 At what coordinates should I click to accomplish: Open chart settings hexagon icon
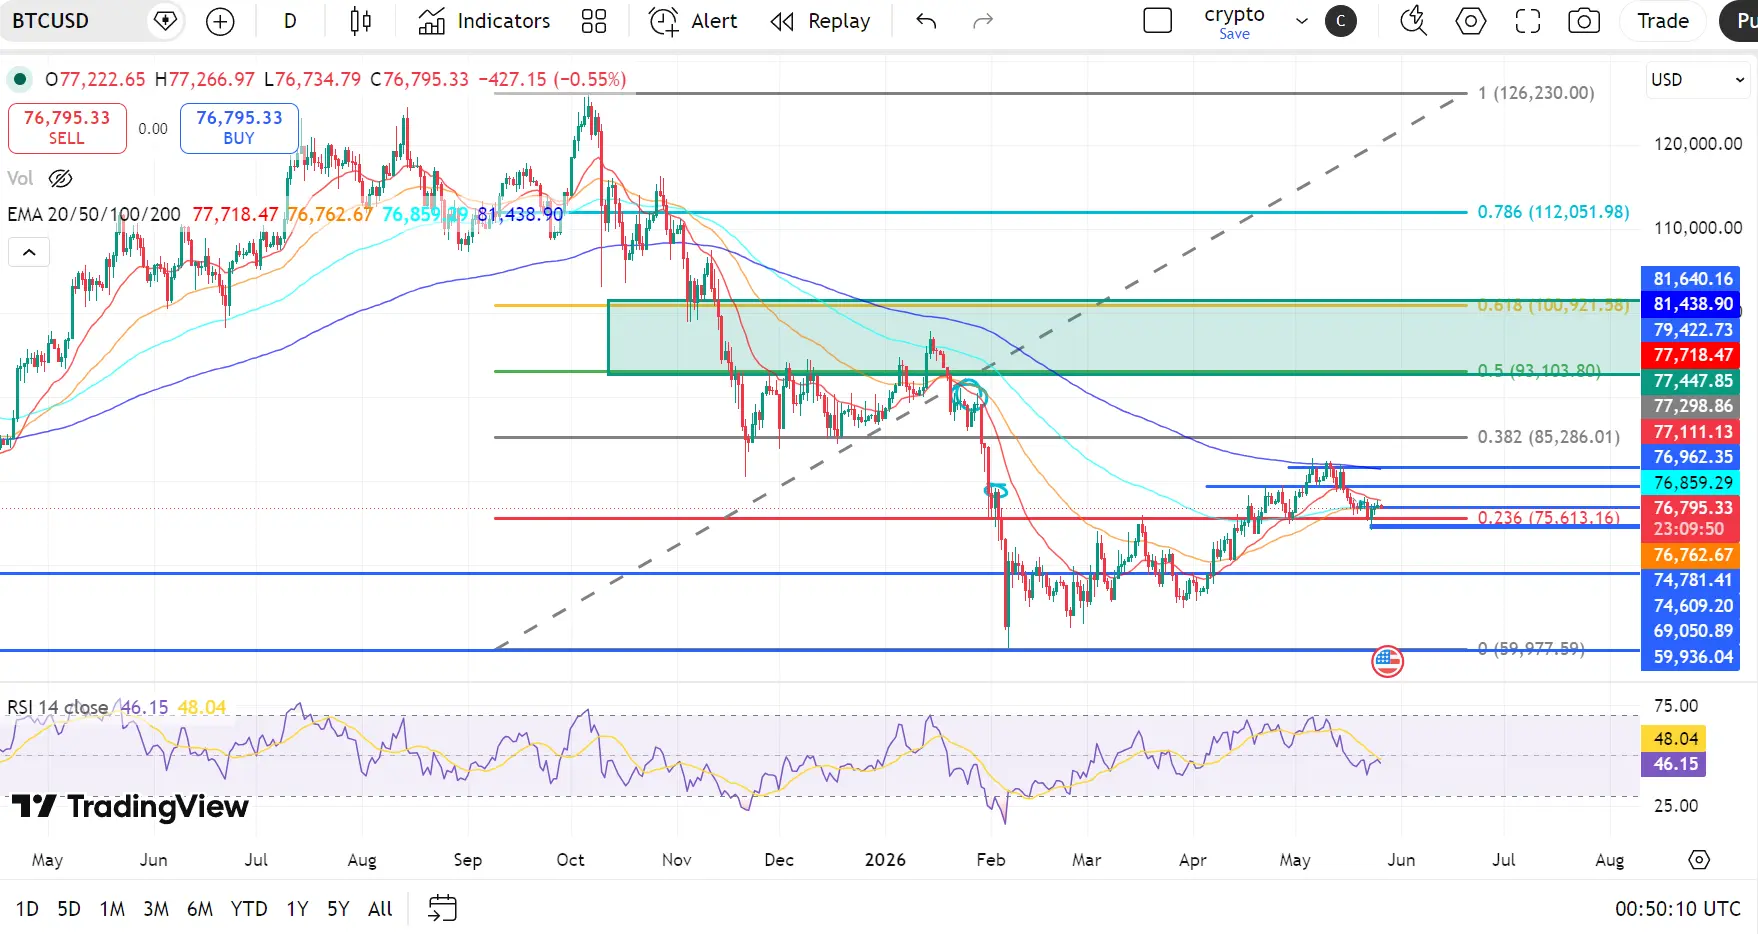pos(1471,21)
